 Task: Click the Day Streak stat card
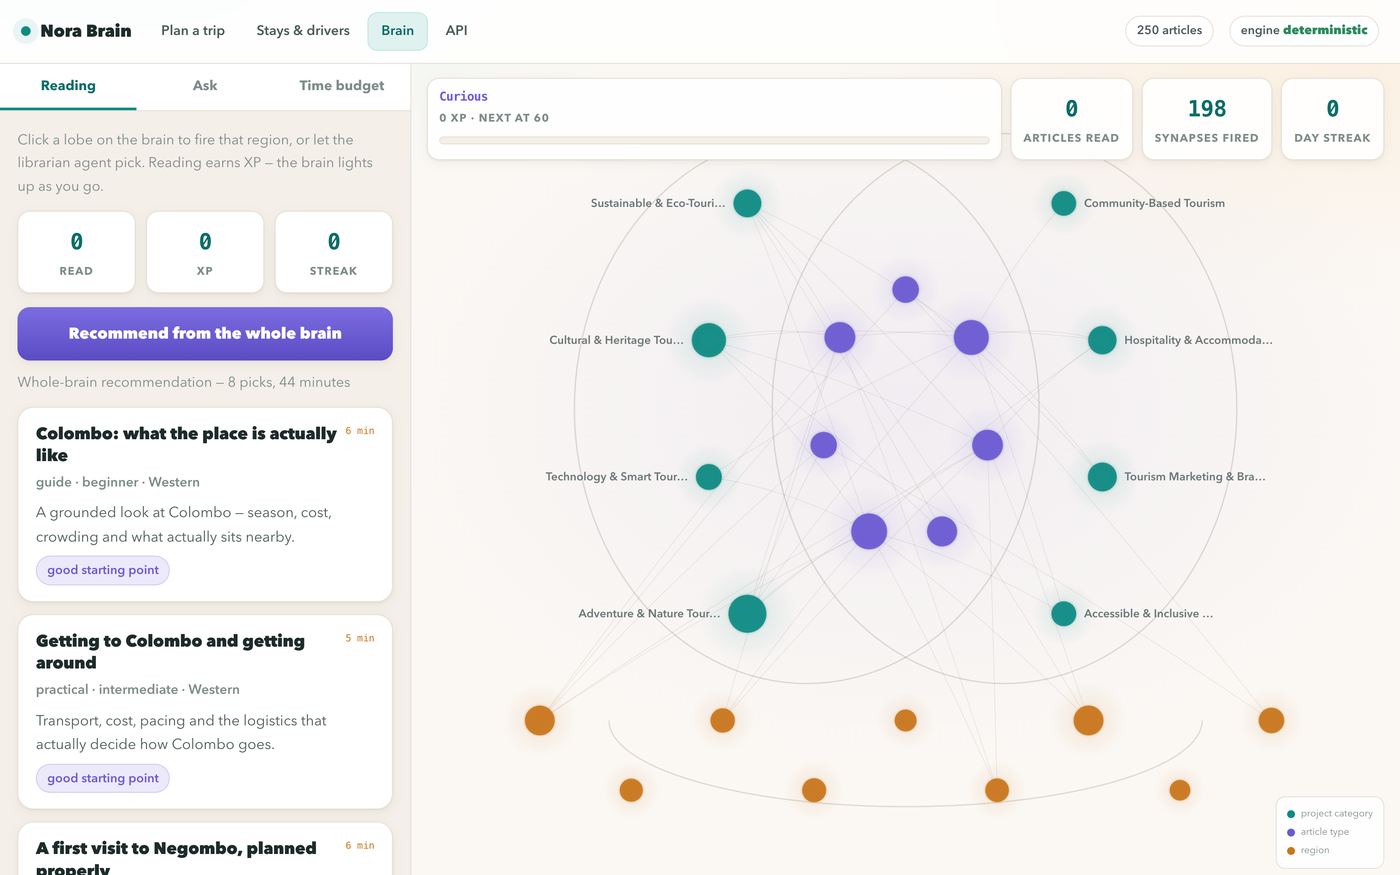[1332, 119]
